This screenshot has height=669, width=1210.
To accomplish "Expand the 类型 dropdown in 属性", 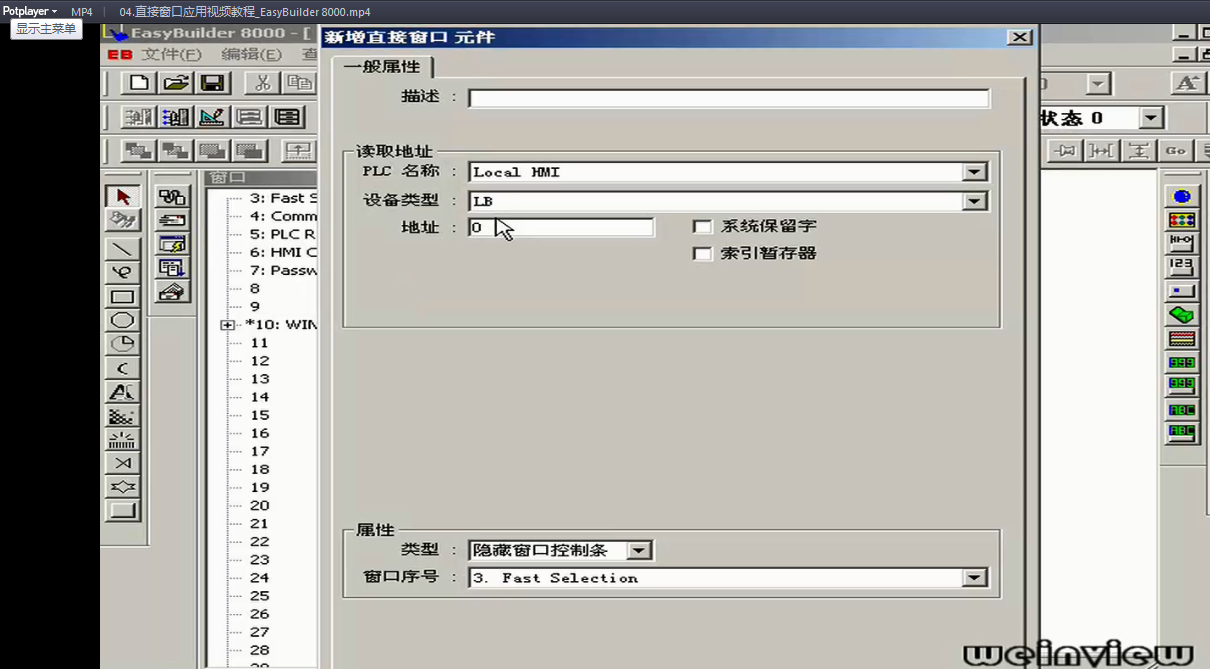I will pyautogui.click(x=640, y=550).
